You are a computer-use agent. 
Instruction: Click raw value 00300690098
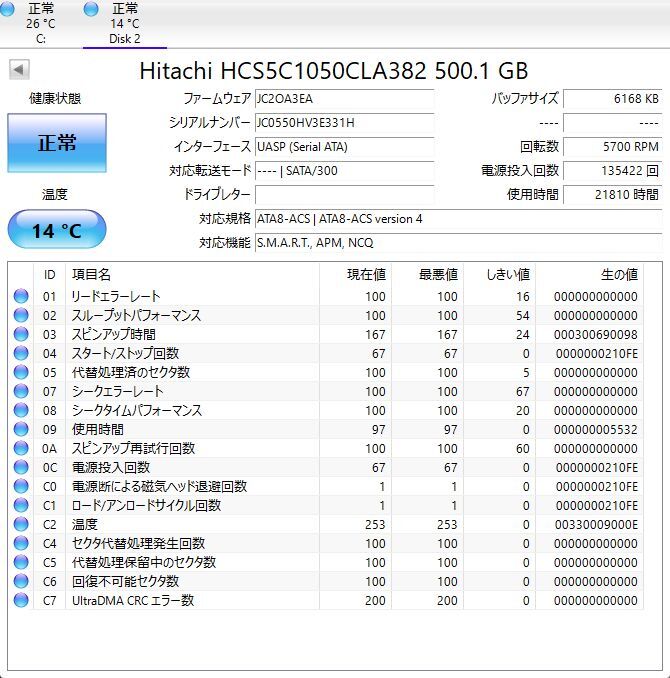click(x=596, y=335)
